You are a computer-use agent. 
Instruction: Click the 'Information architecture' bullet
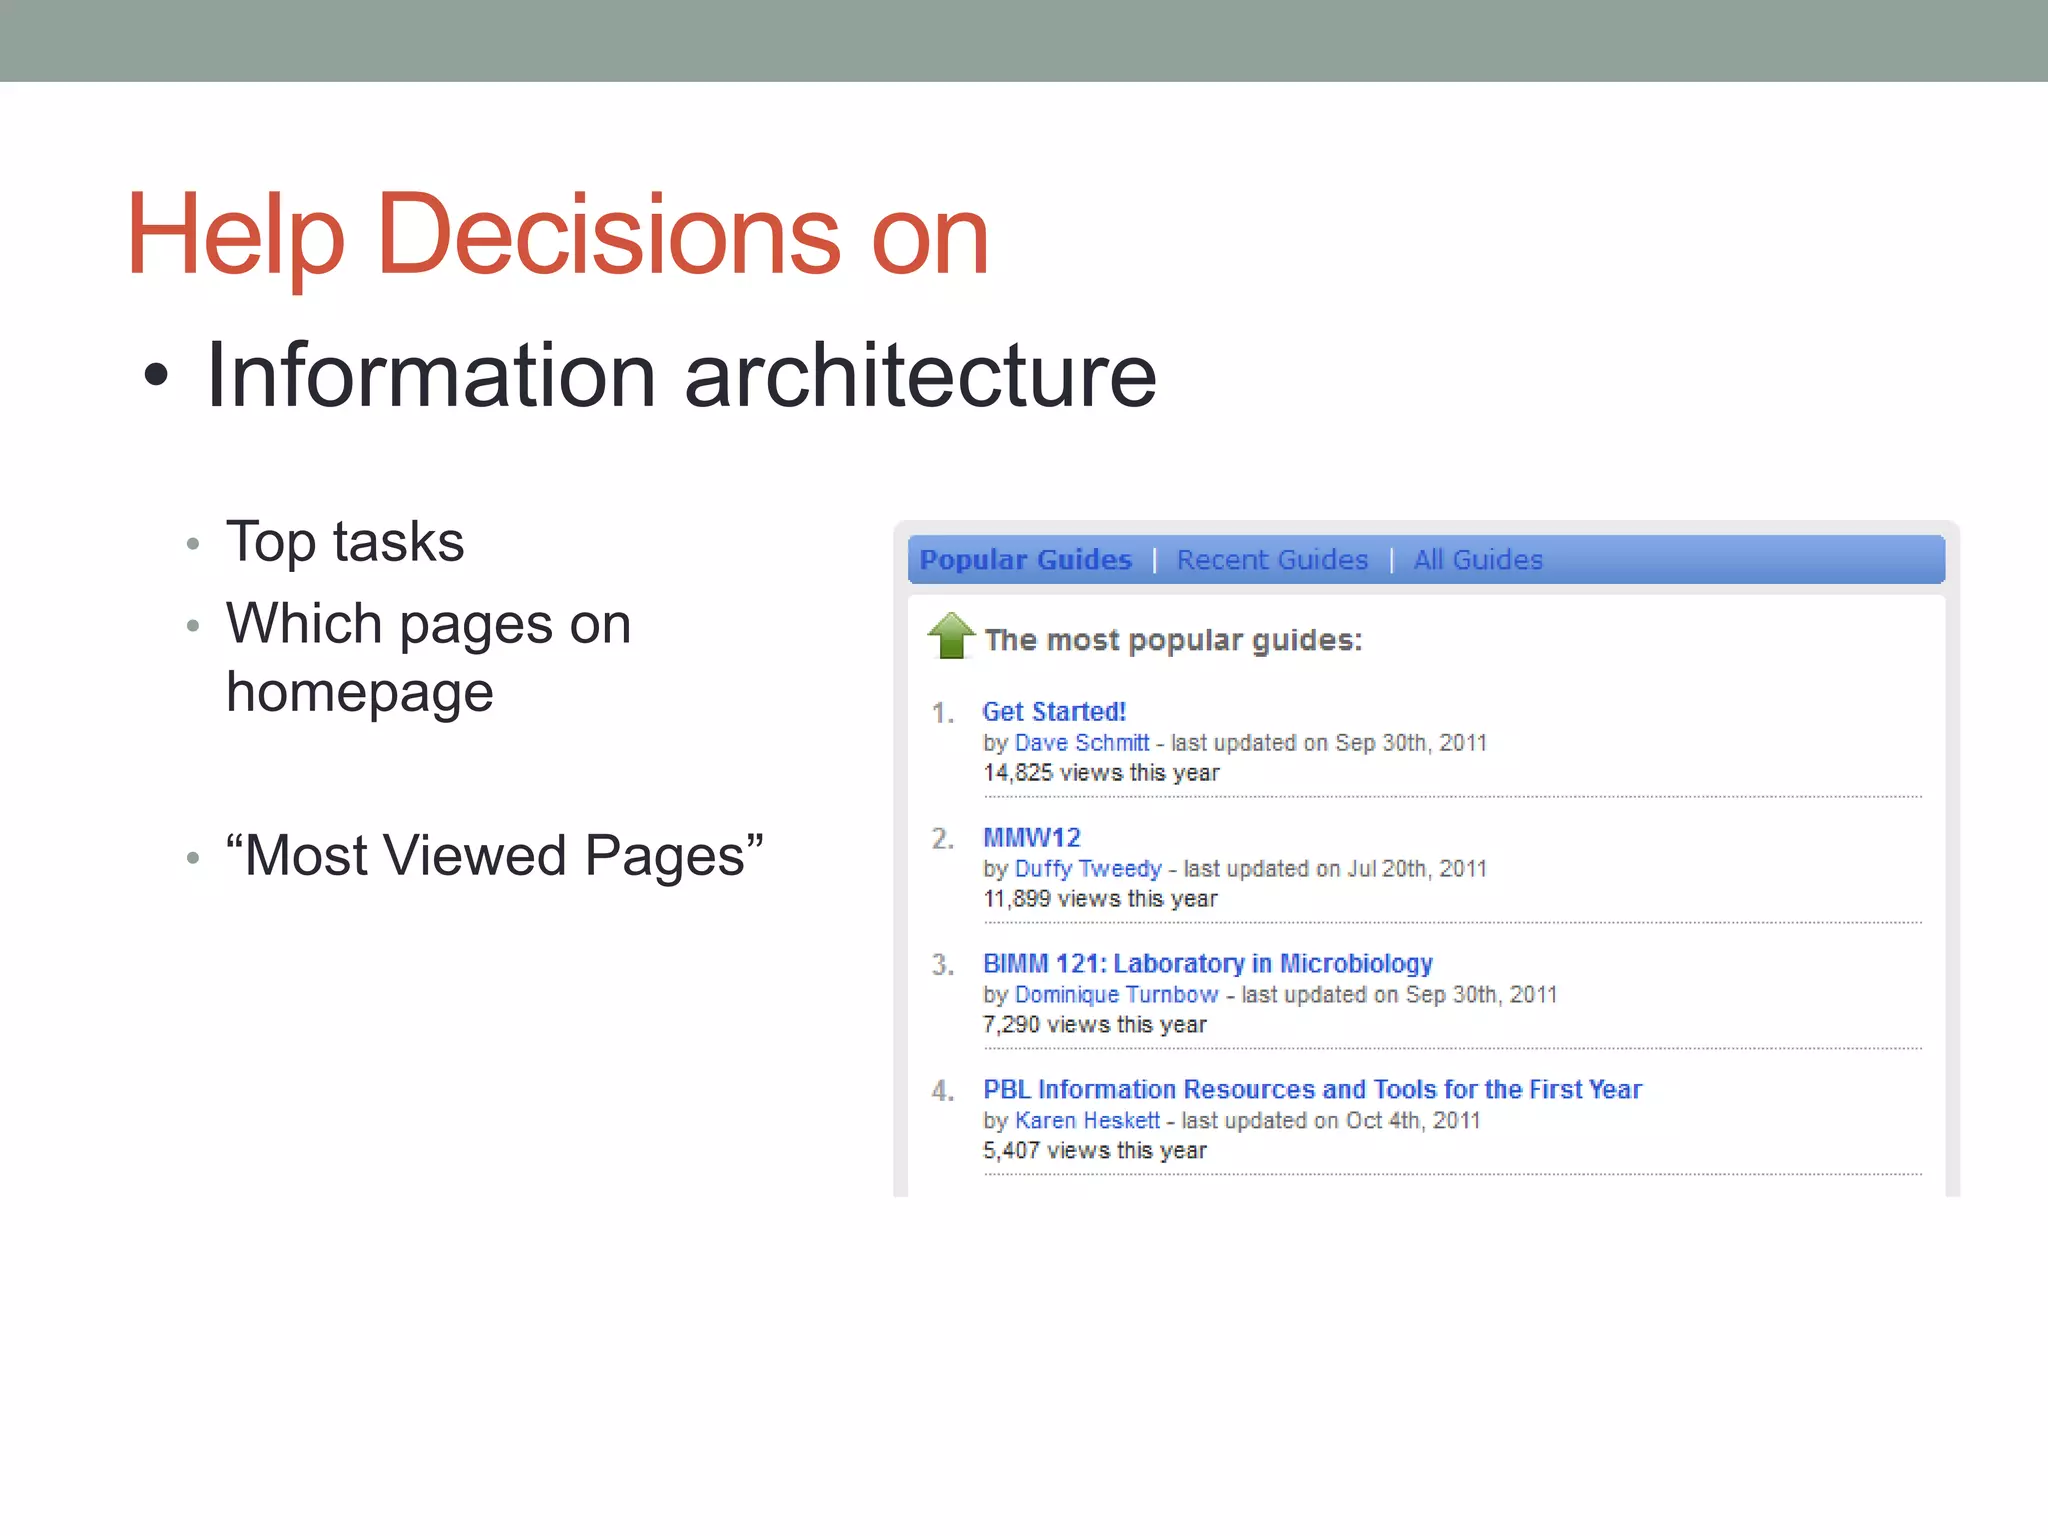click(680, 375)
